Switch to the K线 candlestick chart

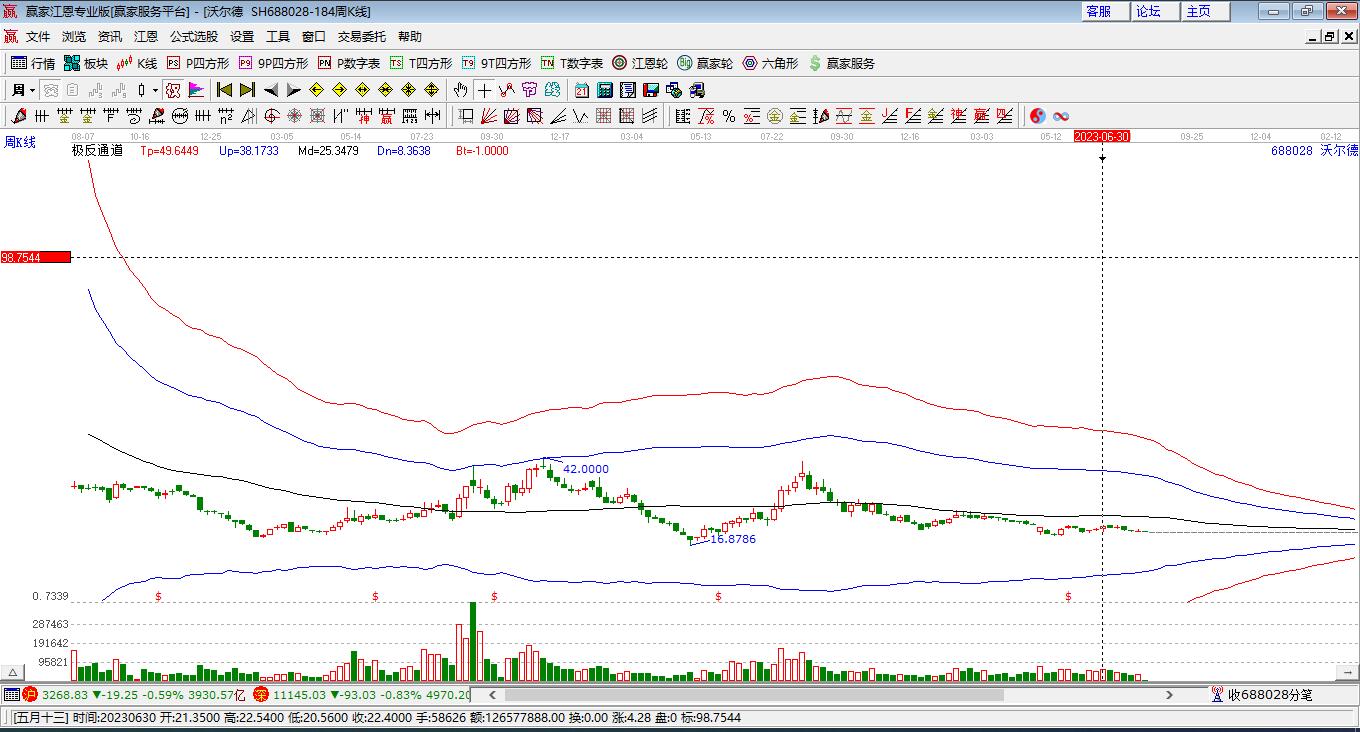pyautogui.click(x=137, y=63)
